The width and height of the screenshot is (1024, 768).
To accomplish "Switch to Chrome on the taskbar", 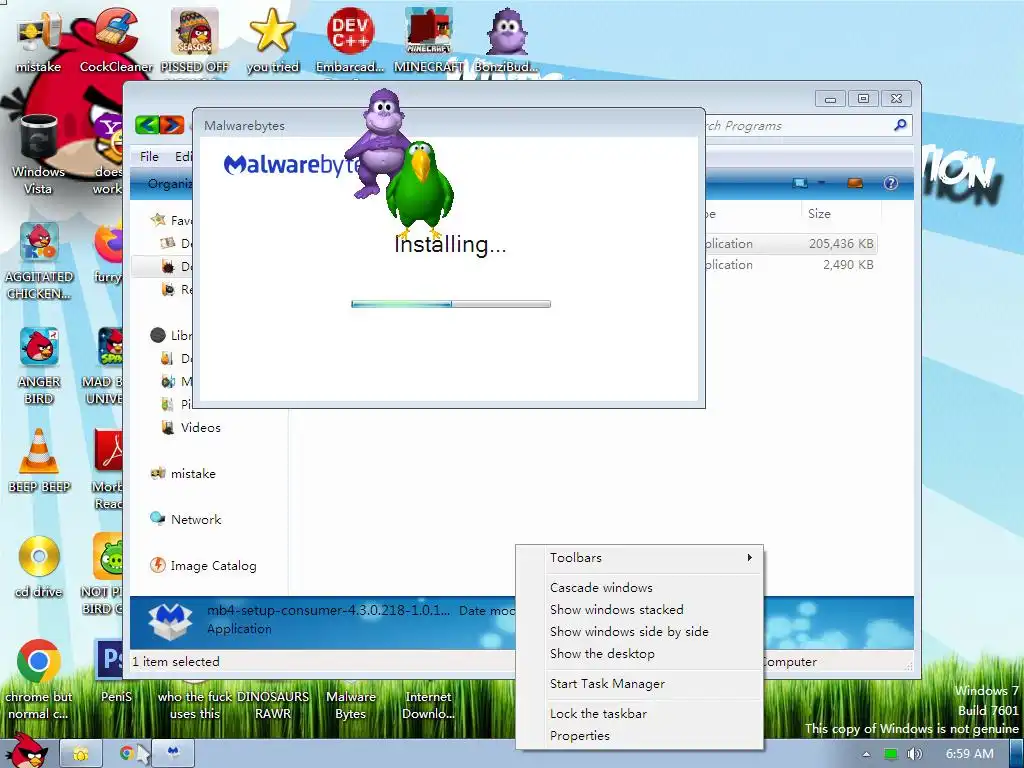I will tap(127, 754).
